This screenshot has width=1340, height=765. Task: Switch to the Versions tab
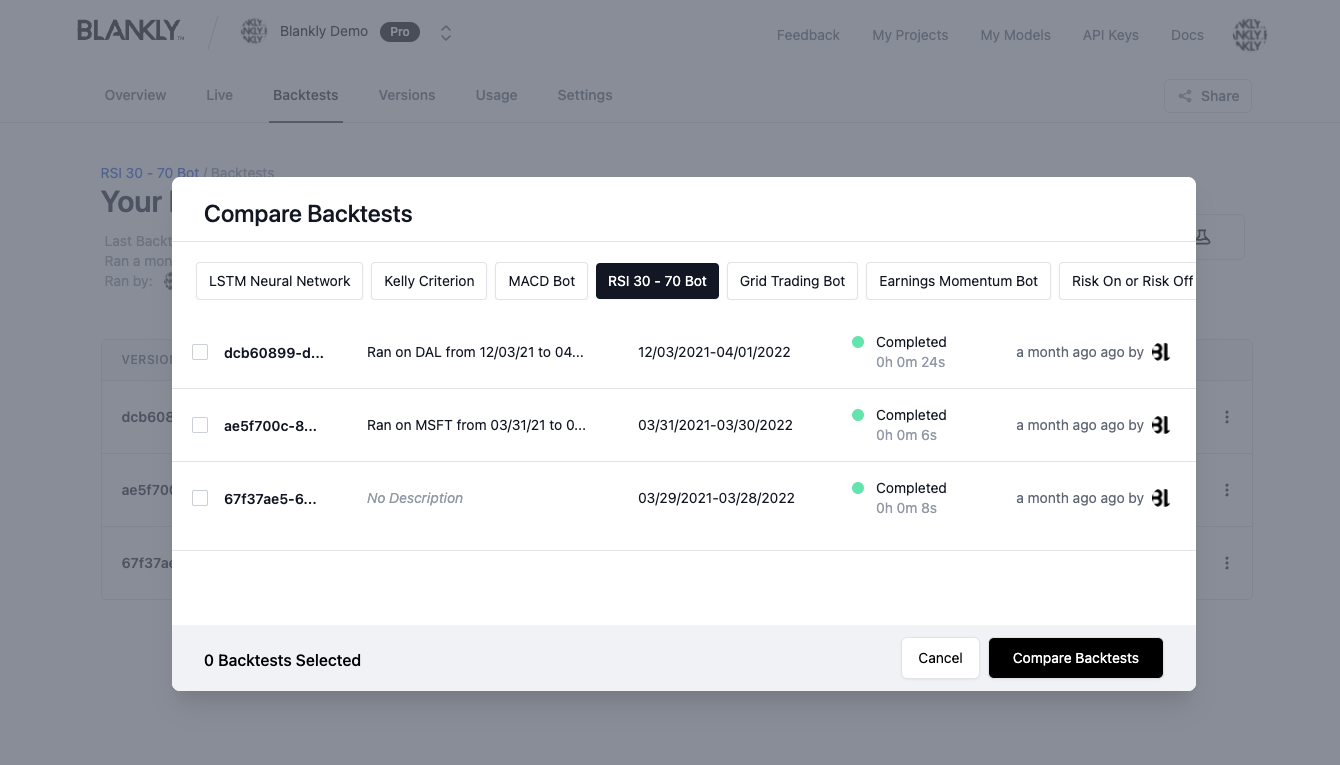pos(406,95)
